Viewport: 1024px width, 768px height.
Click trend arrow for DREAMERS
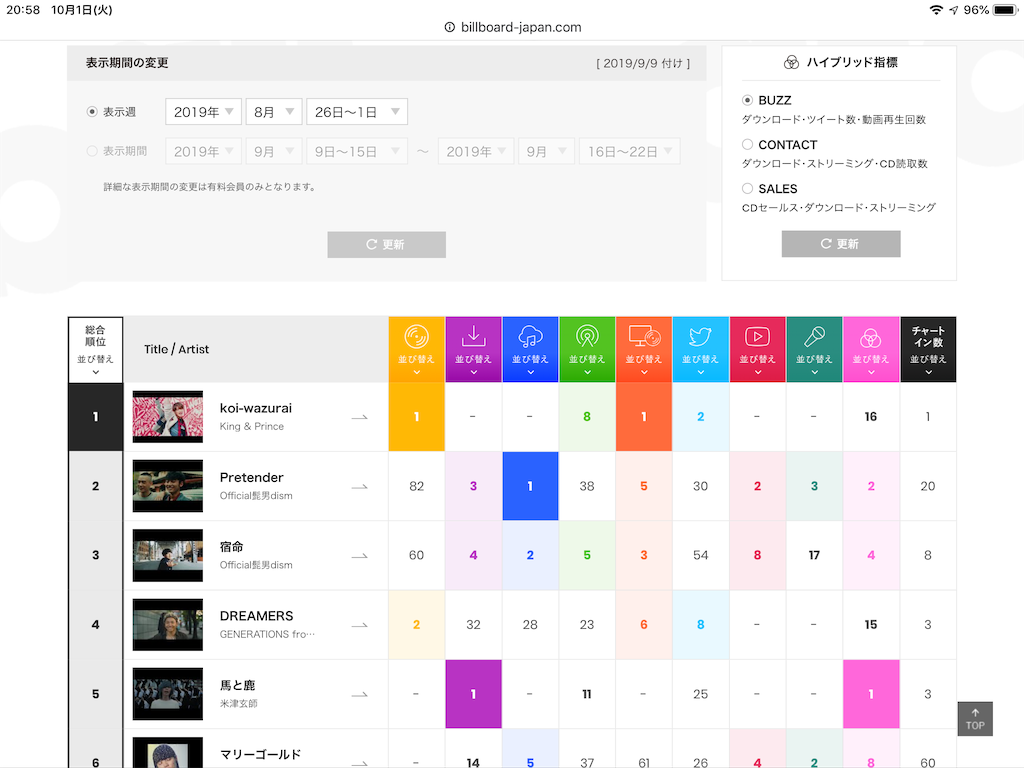359,625
